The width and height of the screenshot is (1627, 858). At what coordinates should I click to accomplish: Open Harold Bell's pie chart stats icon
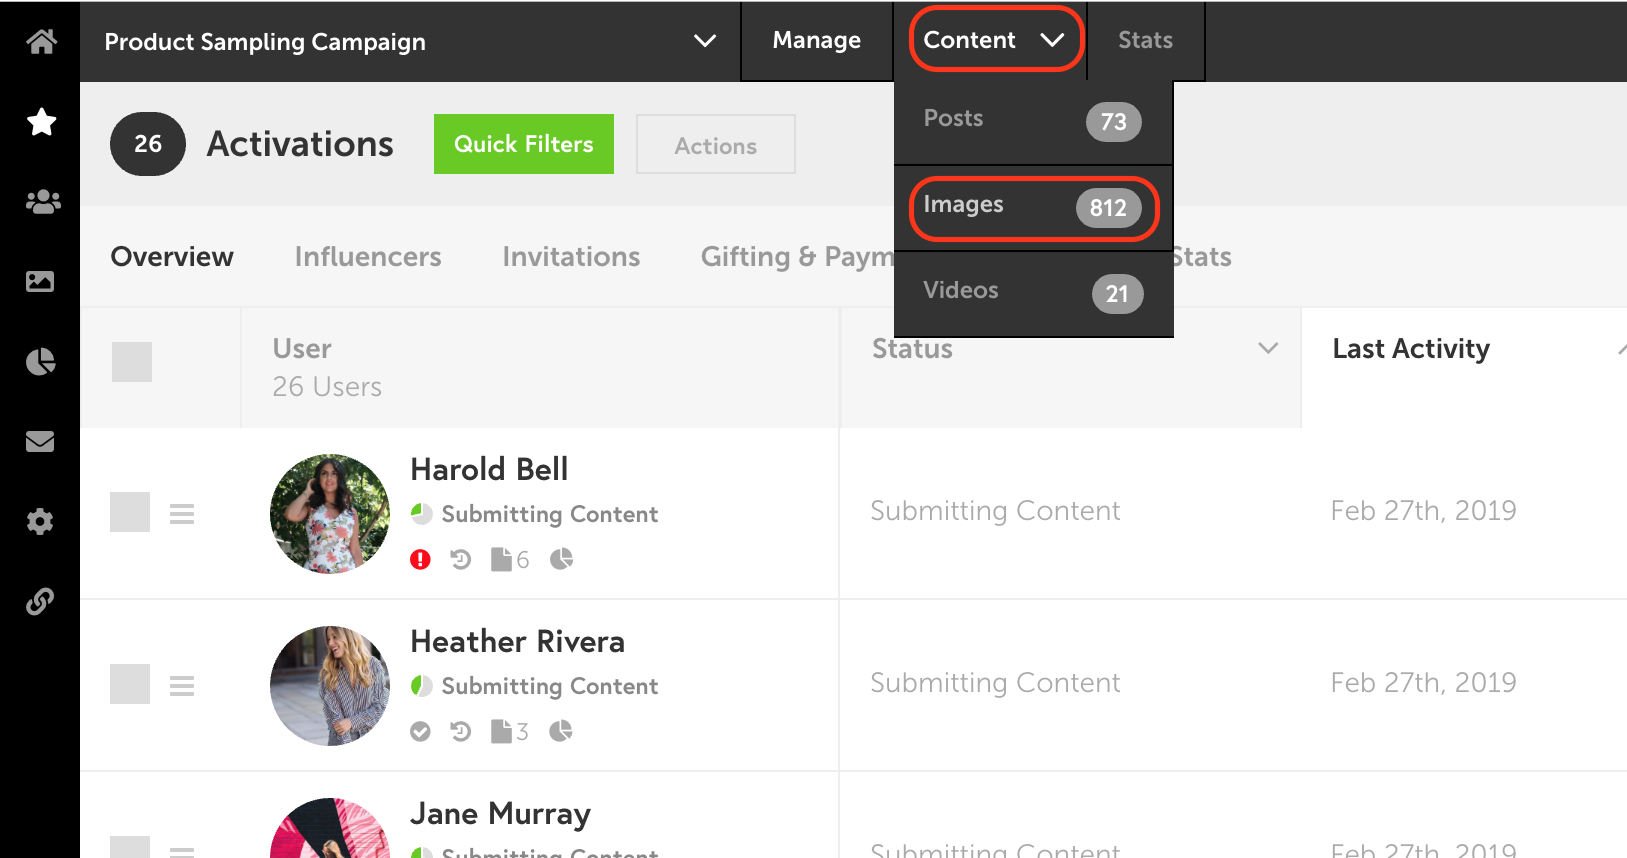coord(561,559)
